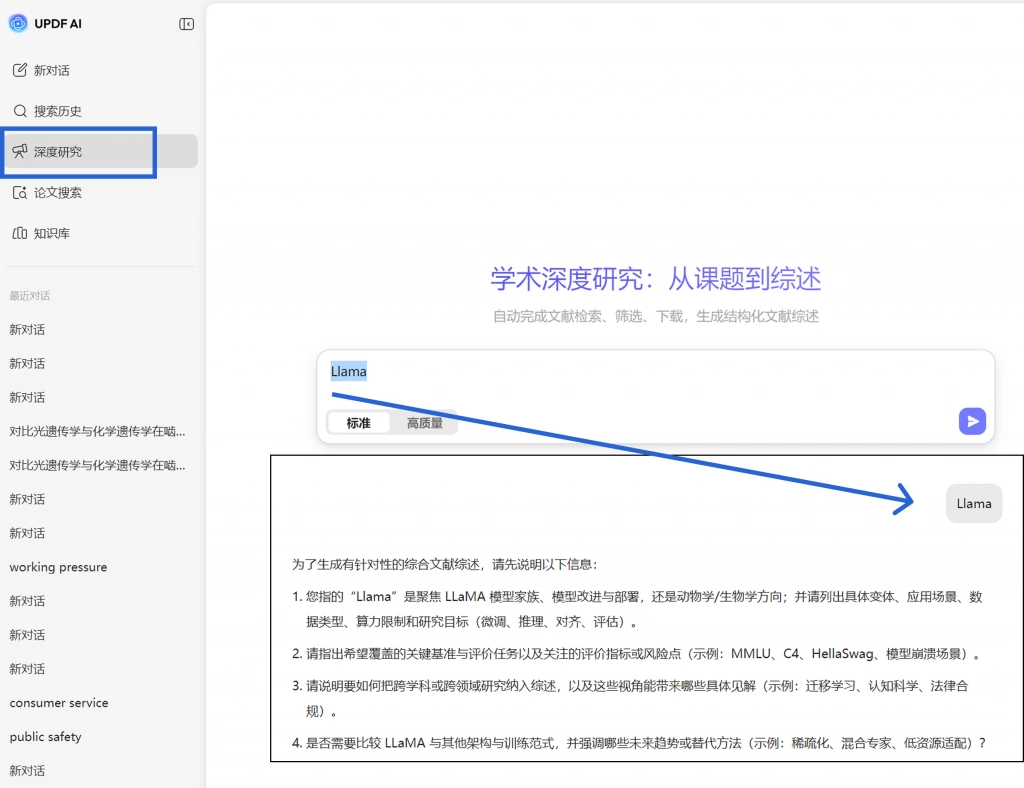Click question 1 about the LLaMA 模型家族
Image resolution: width=1024 pixels, height=788 pixels.
click(x=637, y=608)
